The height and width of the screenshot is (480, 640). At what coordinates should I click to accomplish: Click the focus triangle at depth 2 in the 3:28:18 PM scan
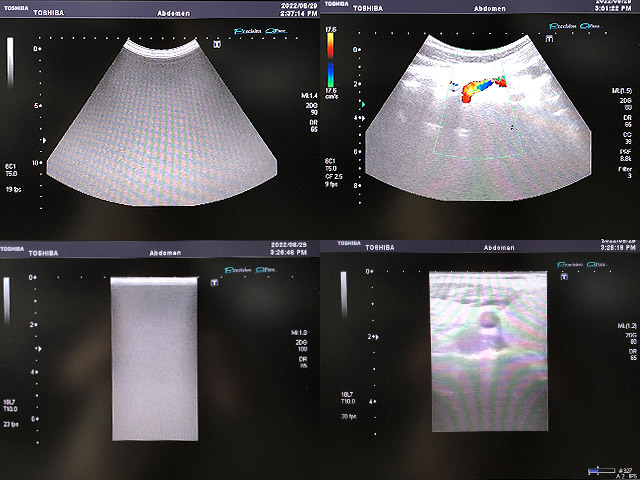tap(377, 337)
